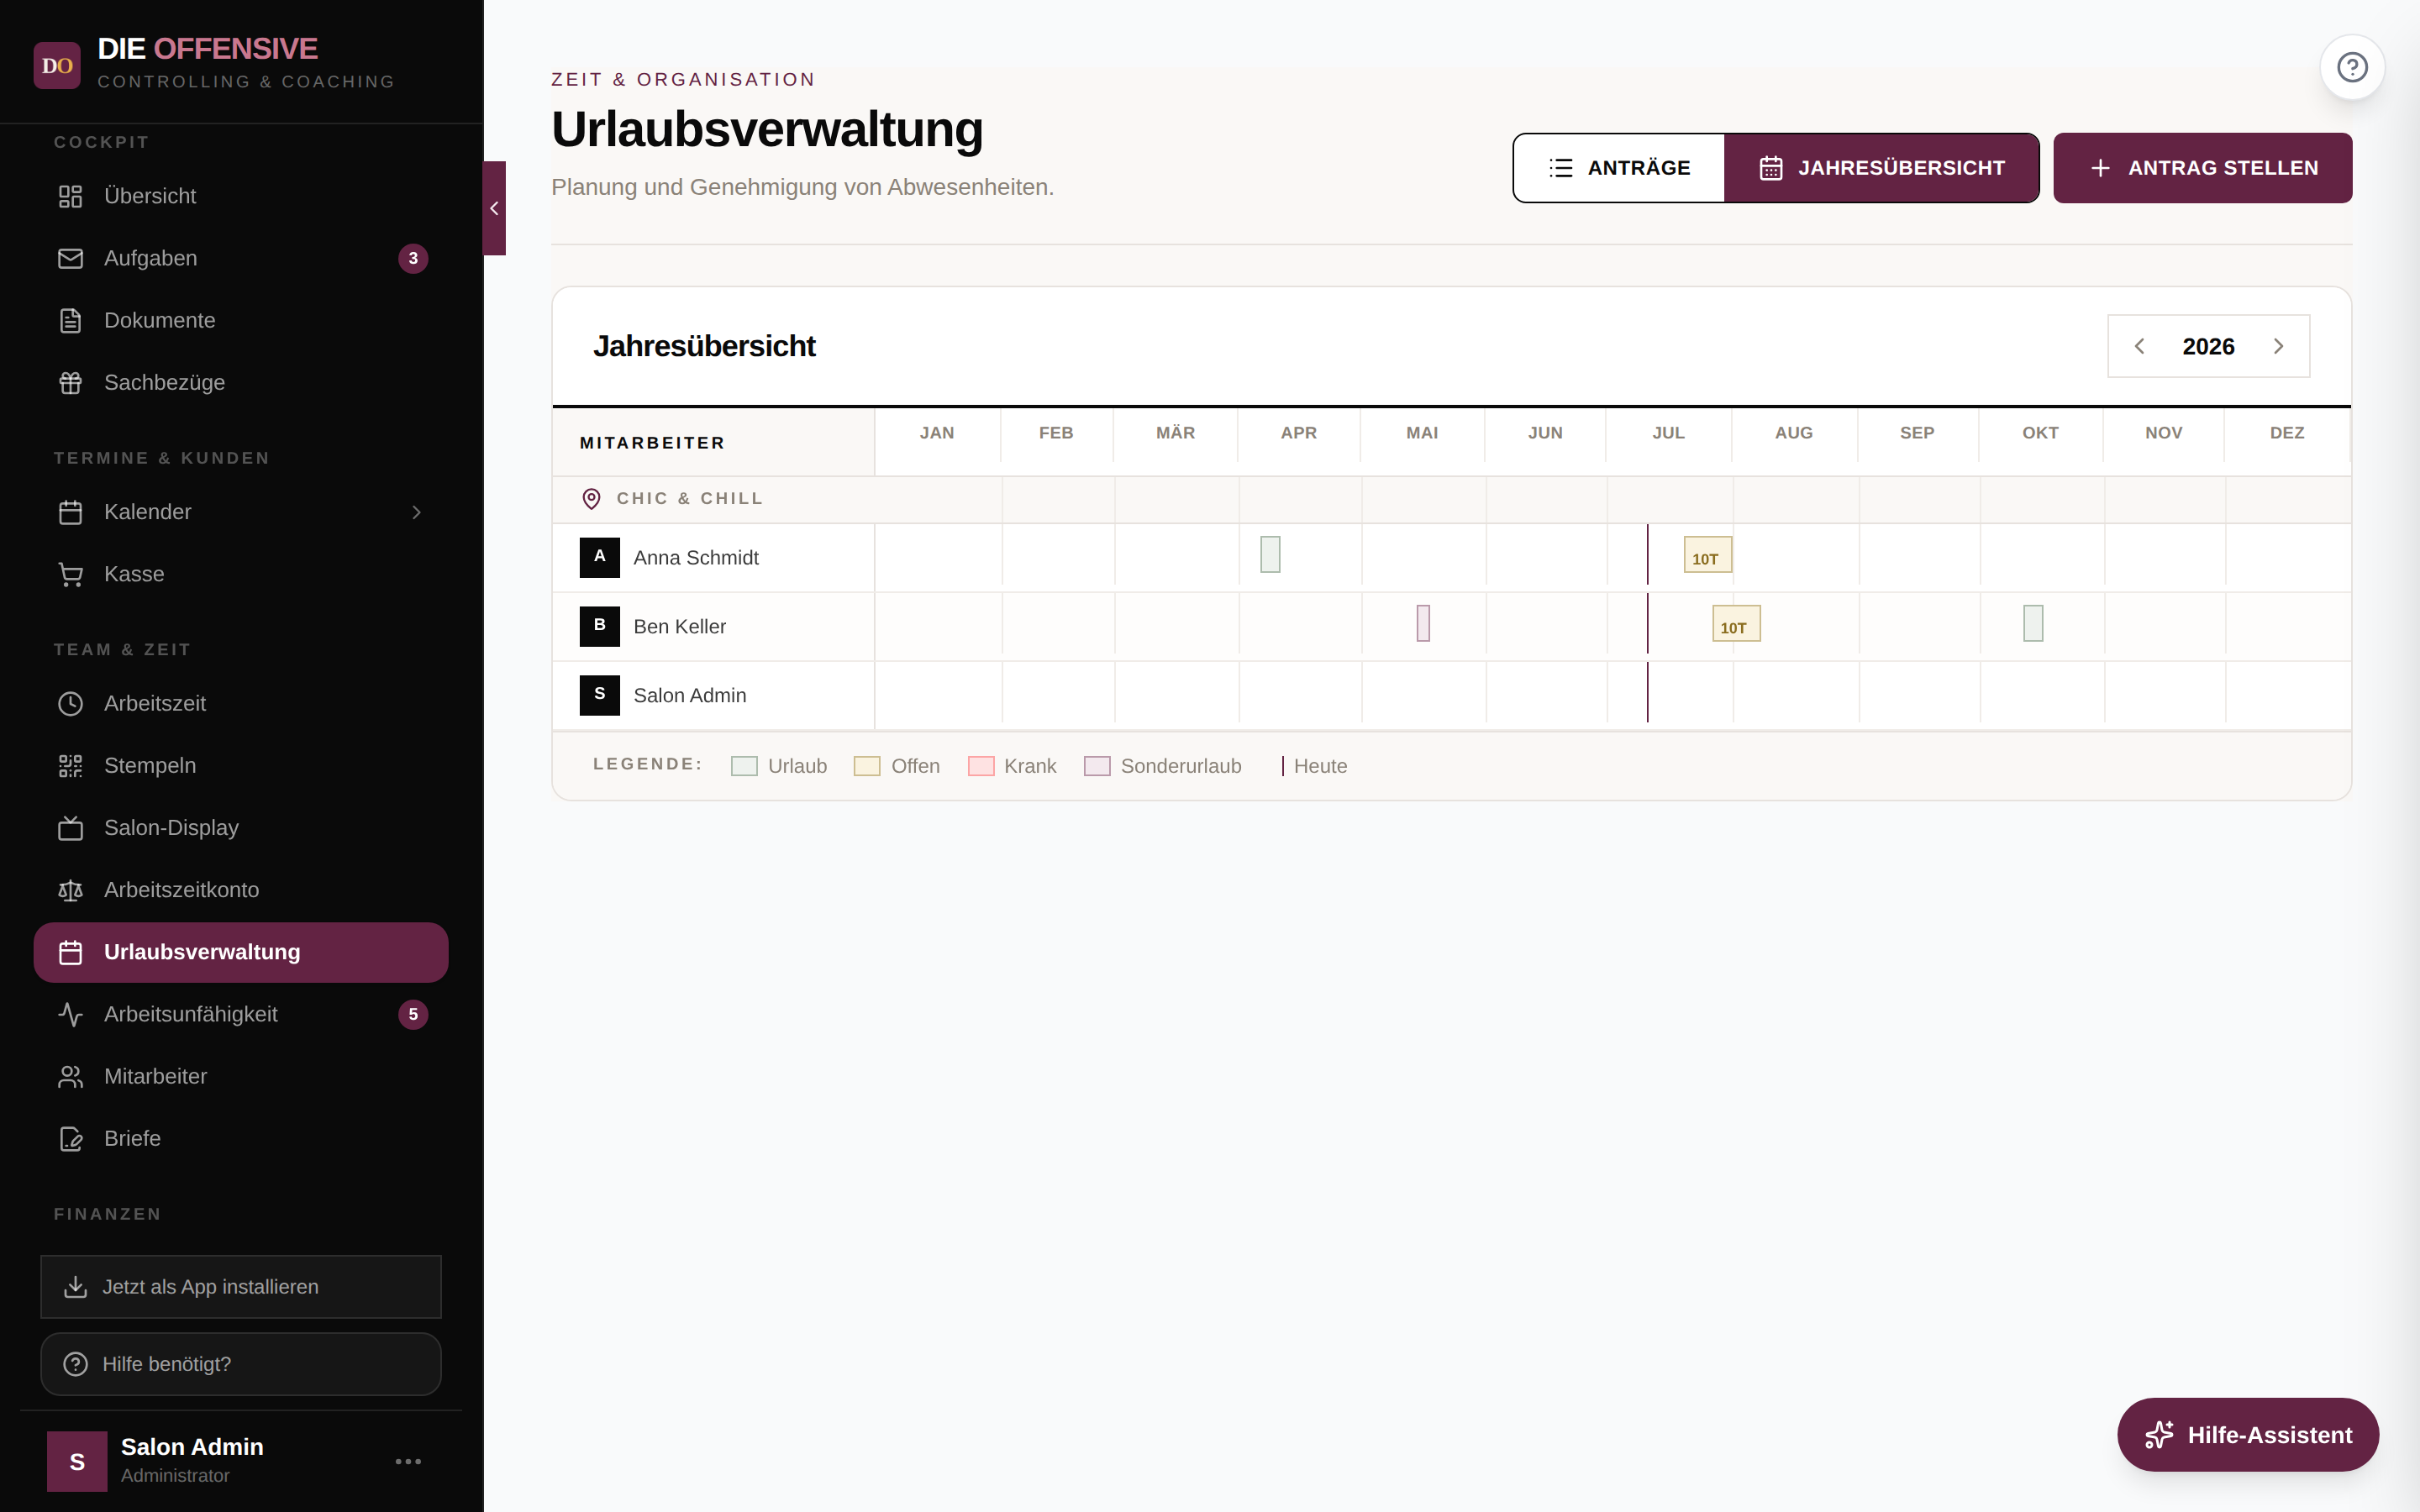Go to previous year 2025
This screenshot has height=1512, width=2420.
click(2139, 346)
